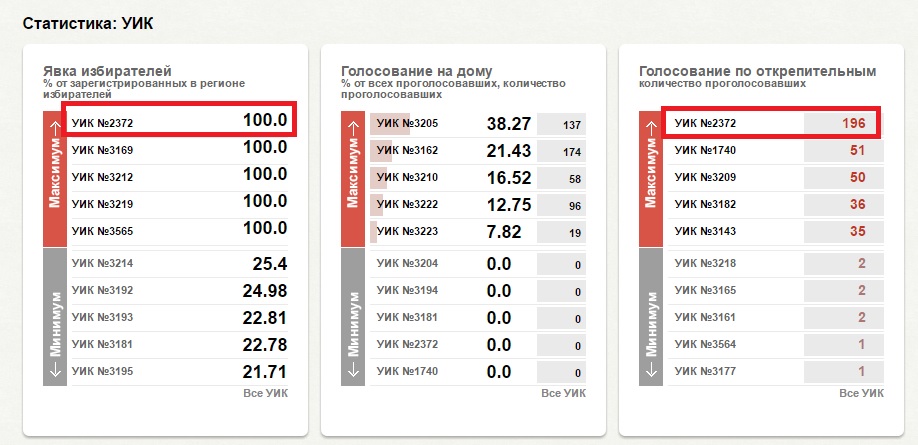Select УИК №3210 in home voting list
Viewport: 918px width, 445px height.
(x=406, y=179)
